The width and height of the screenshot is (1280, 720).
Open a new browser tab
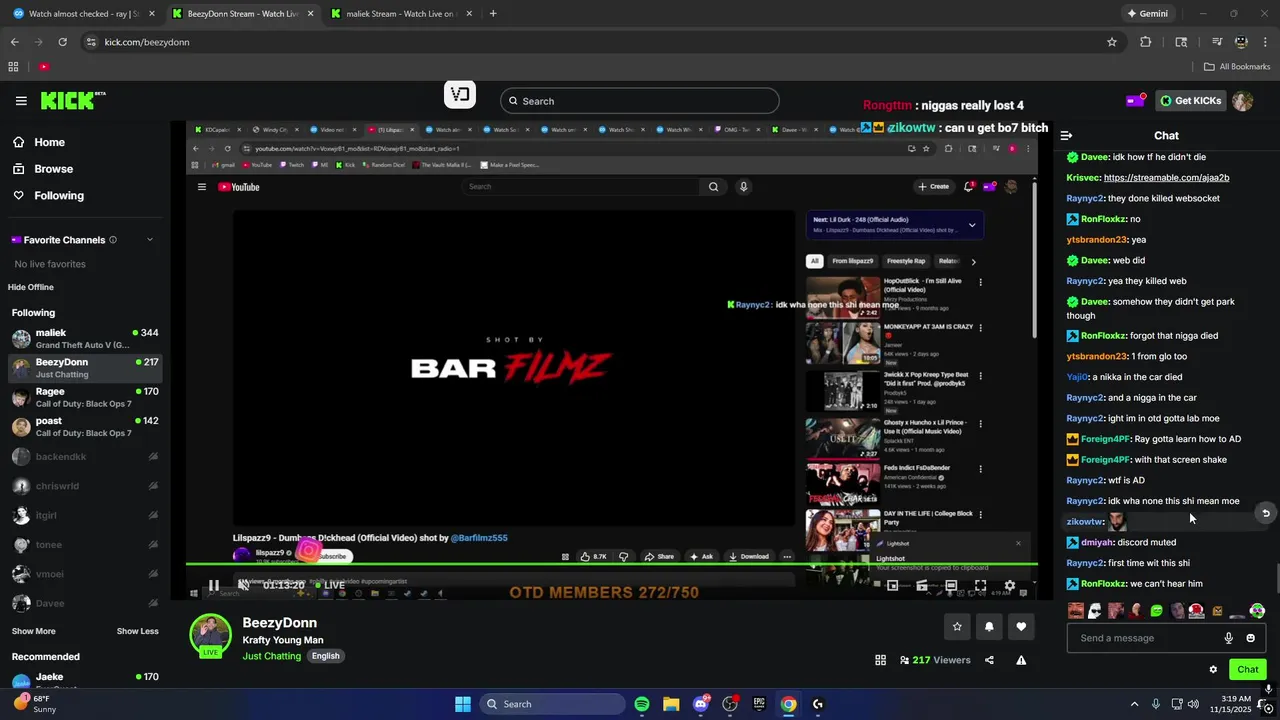click(x=493, y=14)
